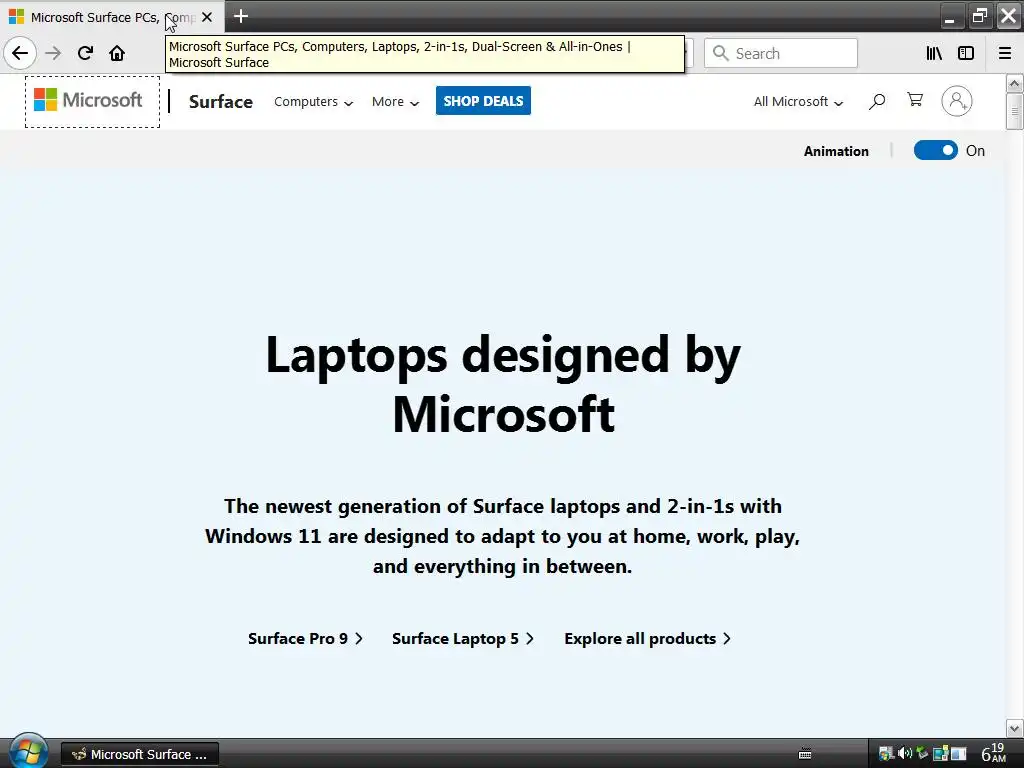Open the Surface Laptop 5 link

pos(463,638)
